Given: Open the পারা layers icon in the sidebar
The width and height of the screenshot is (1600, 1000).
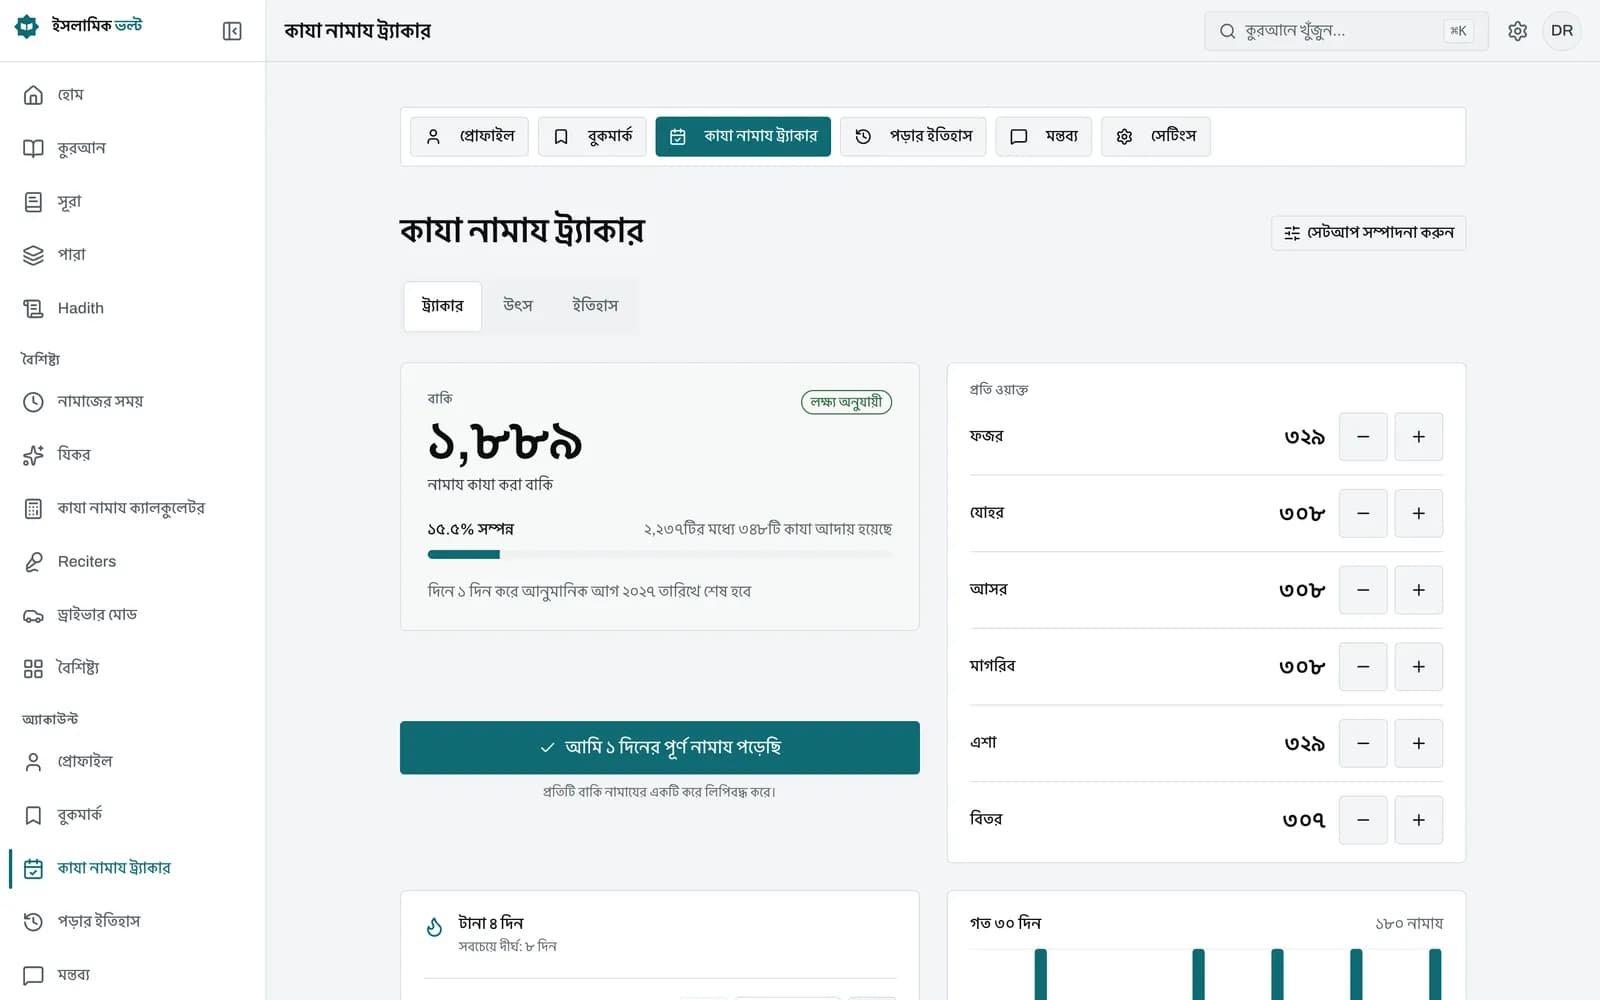Looking at the screenshot, I should [33, 255].
